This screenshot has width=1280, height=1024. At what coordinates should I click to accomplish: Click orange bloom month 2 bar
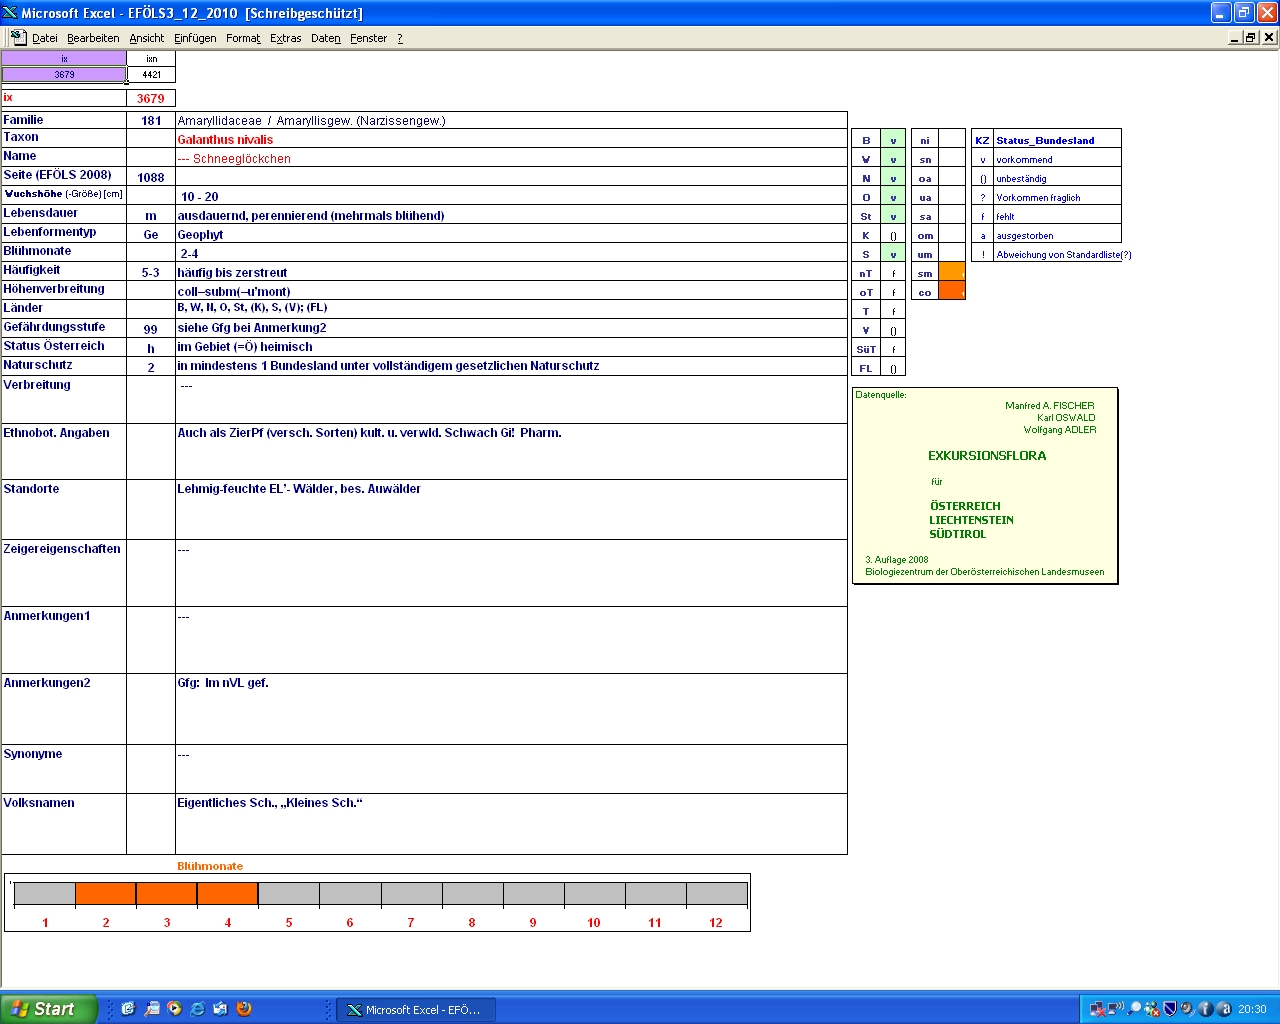(x=106, y=894)
